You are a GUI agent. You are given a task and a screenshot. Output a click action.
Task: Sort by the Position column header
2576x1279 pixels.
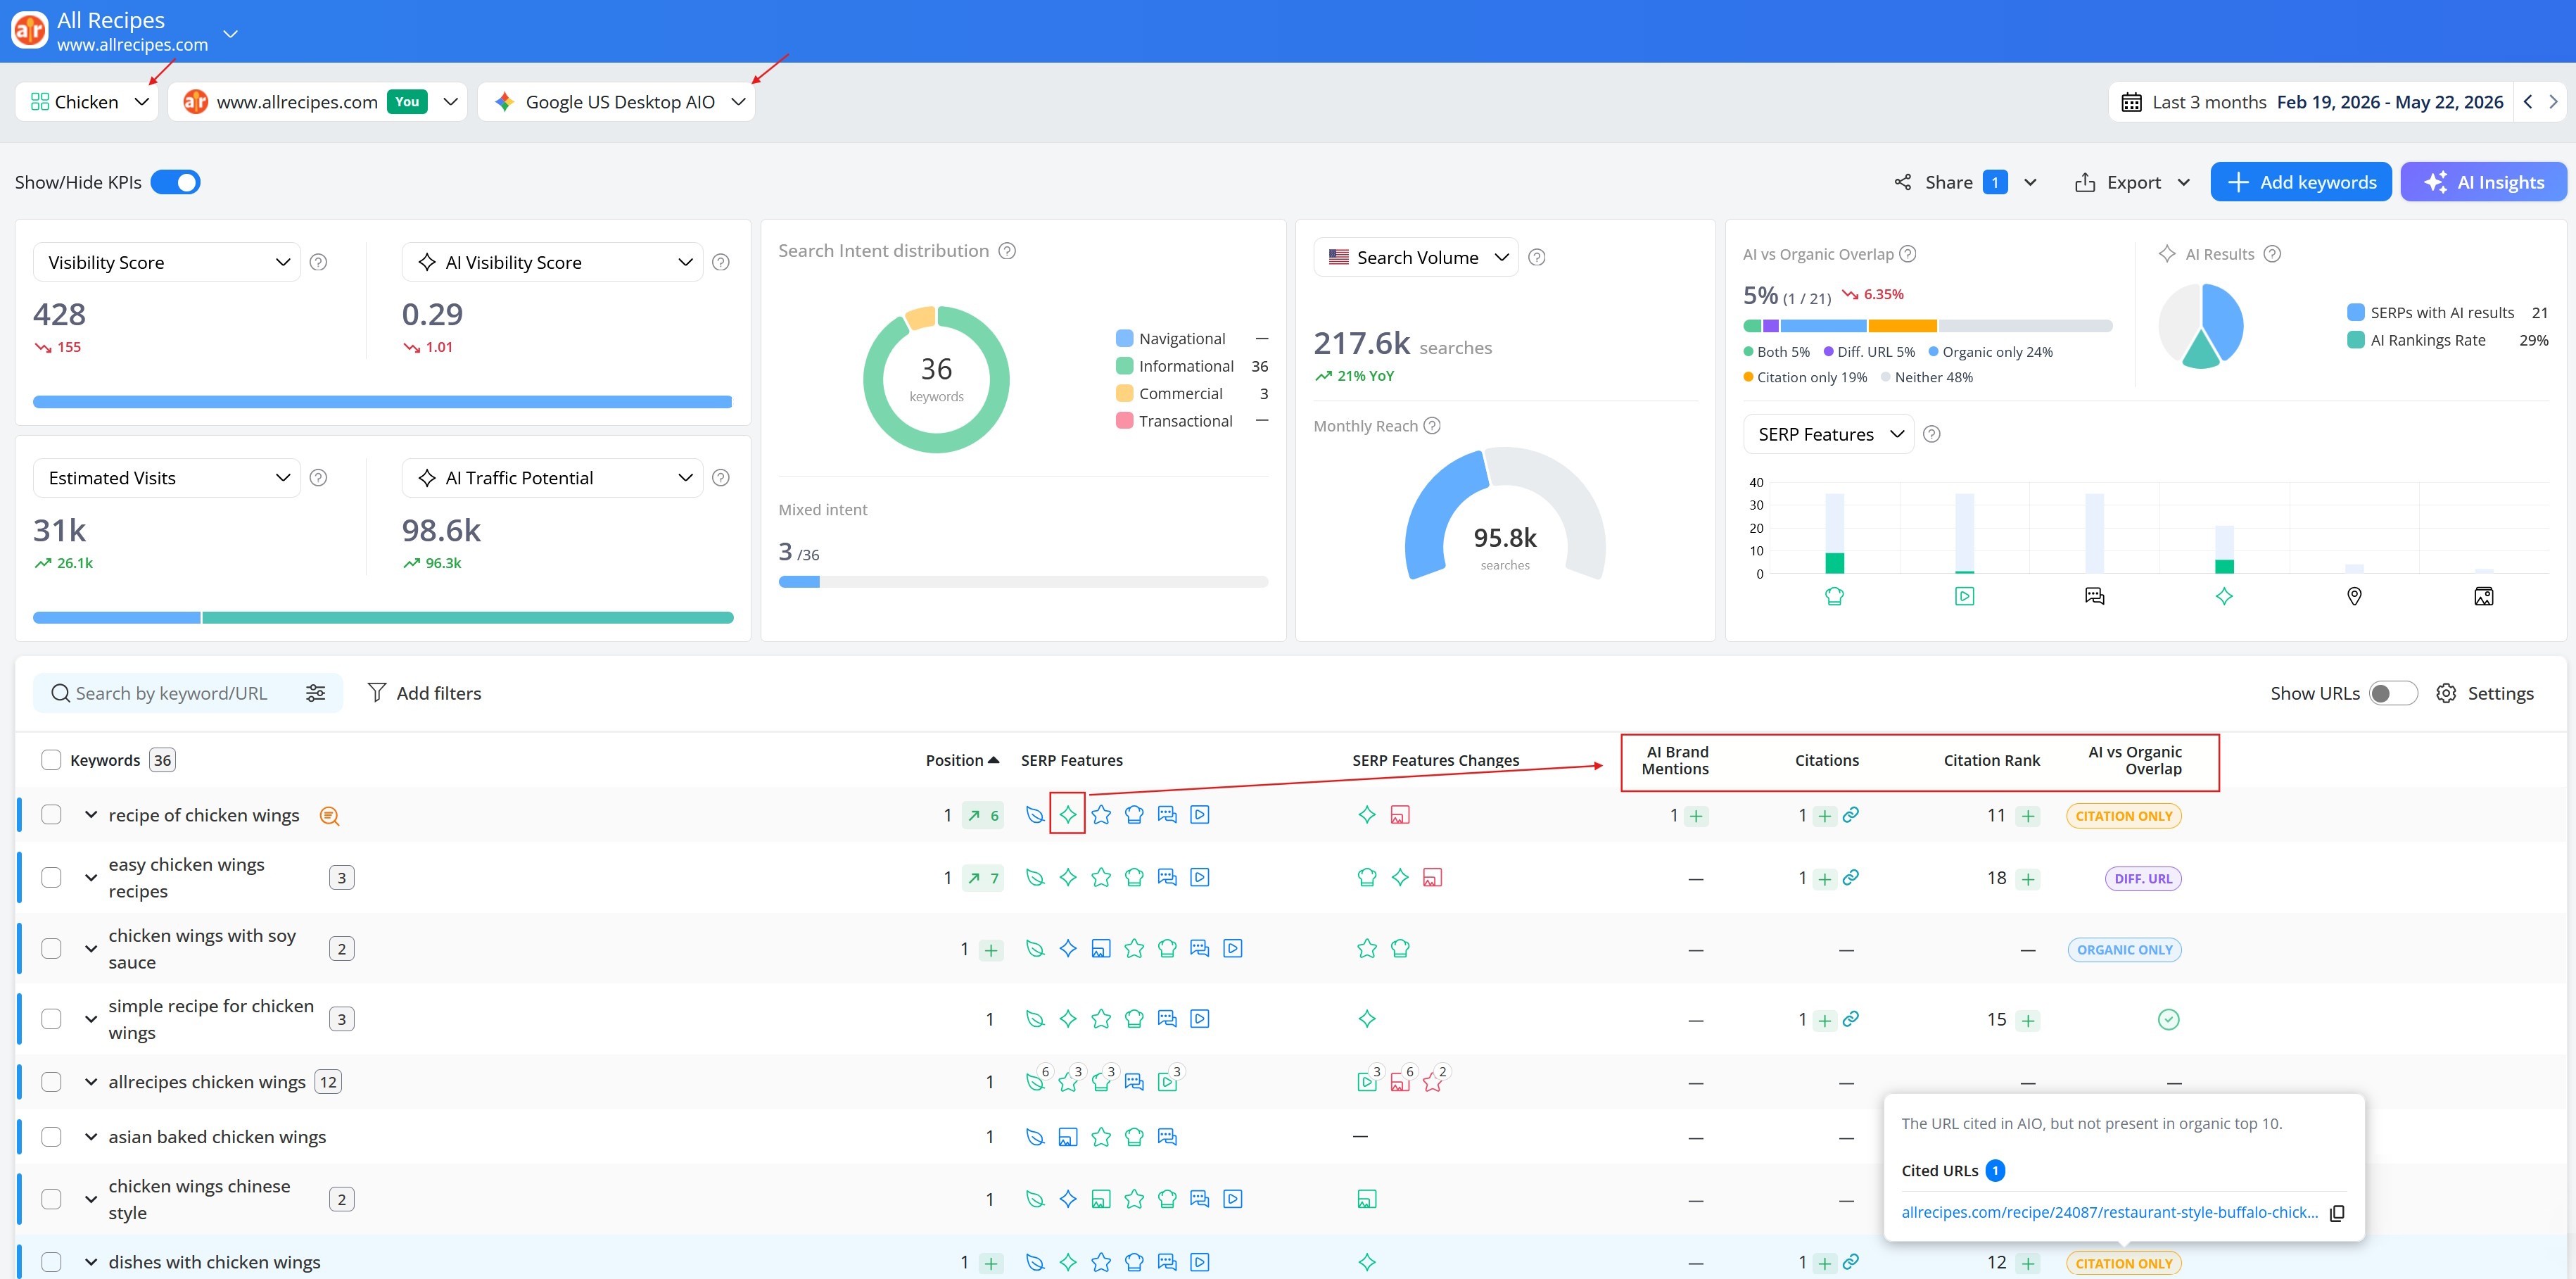pyautogui.click(x=962, y=760)
